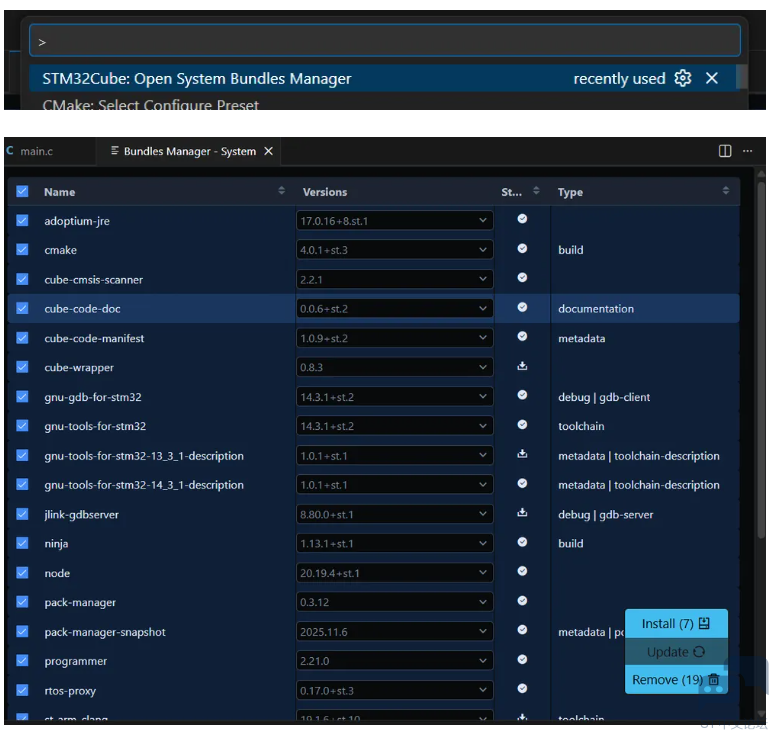This screenshot has height=739, width=777.
Task: Click the documentation type cell
Action: 596,309
